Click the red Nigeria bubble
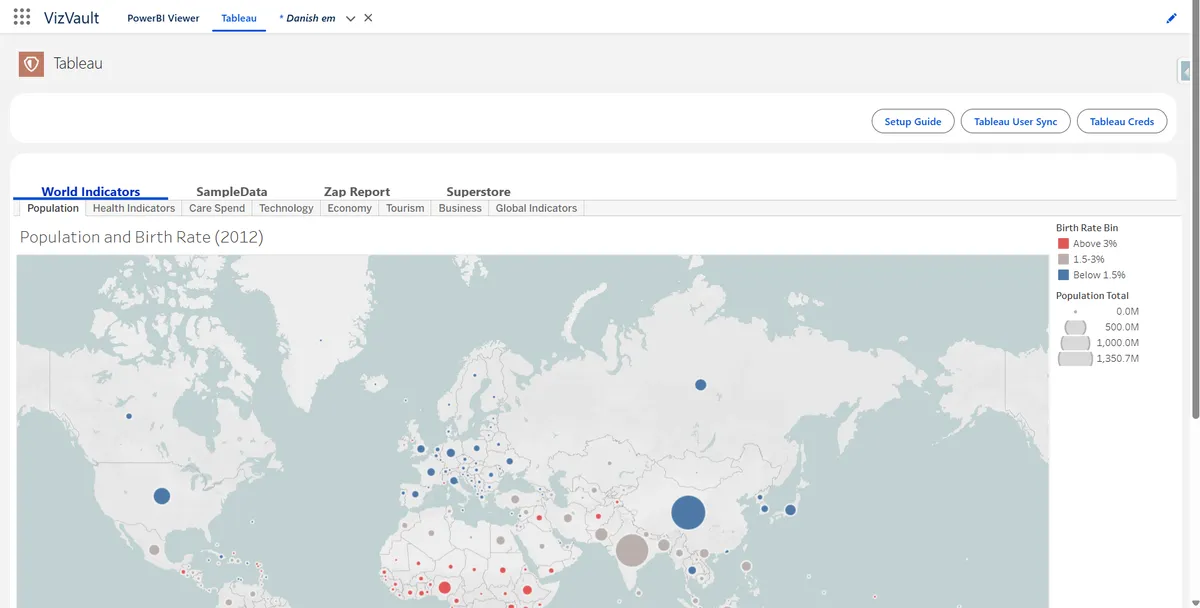Screen dimensions: 1200x608 (x=444, y=588)
